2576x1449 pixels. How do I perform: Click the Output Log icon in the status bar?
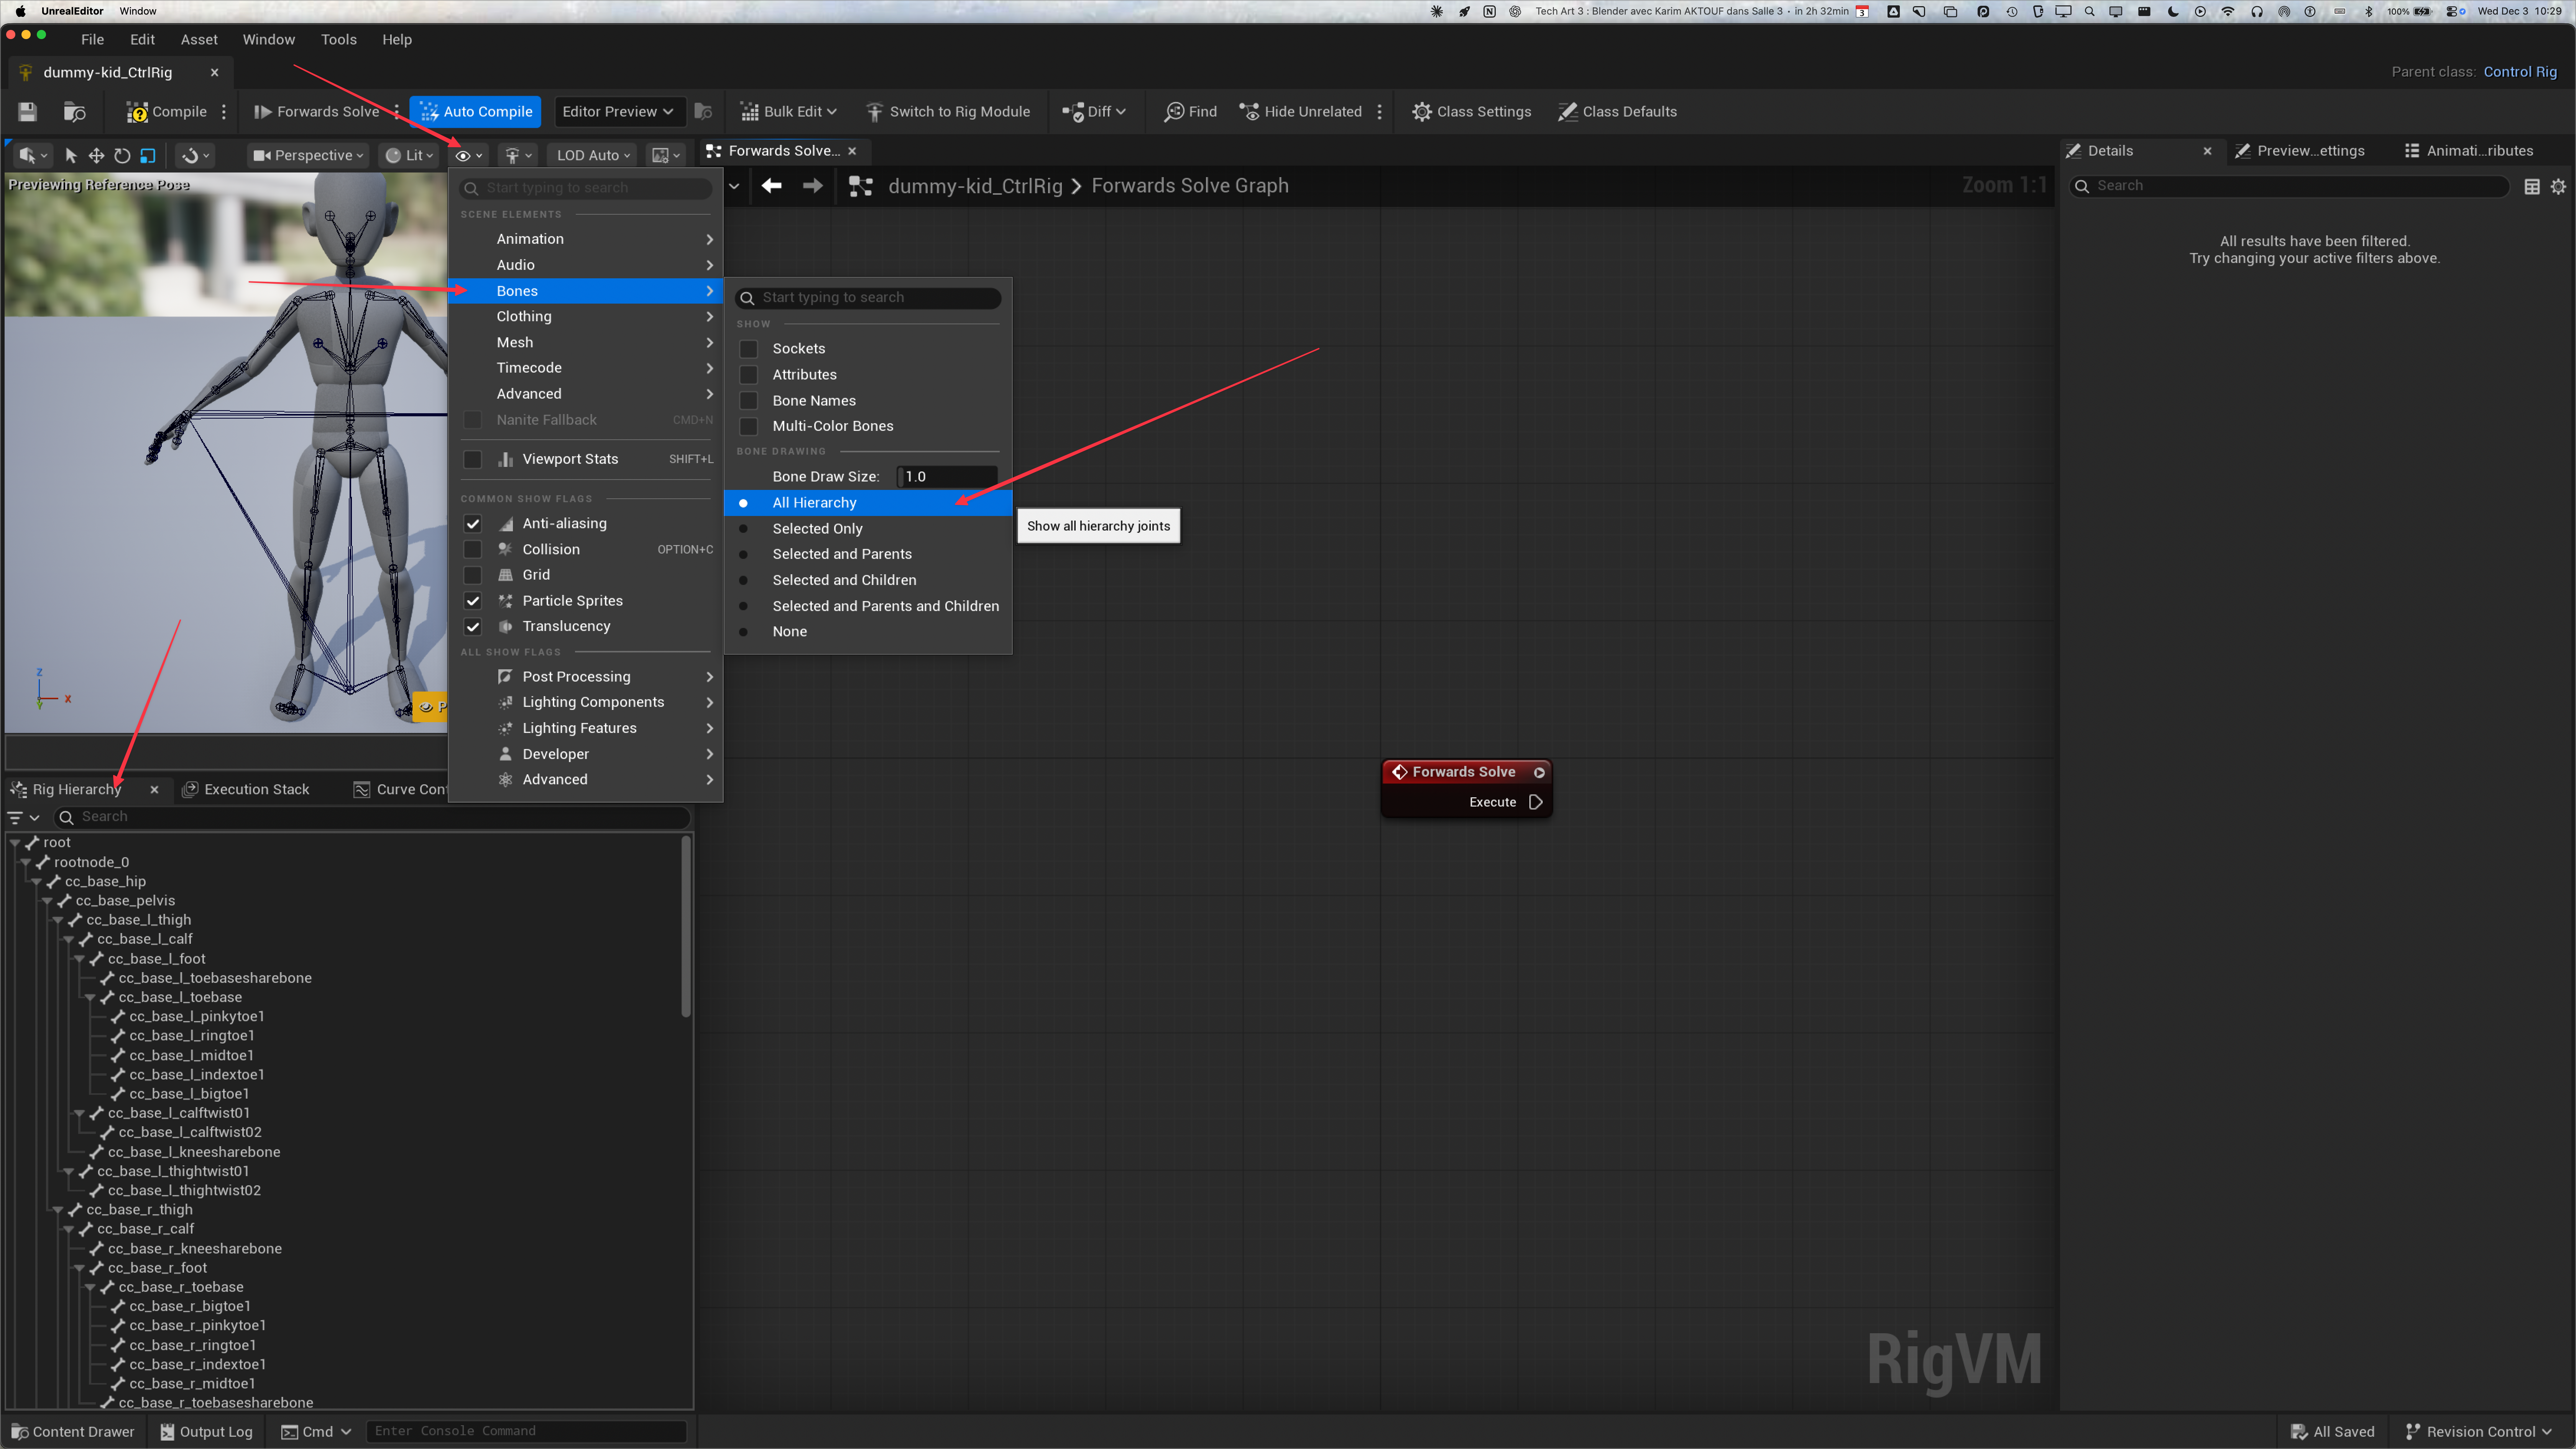point(167,1432)
